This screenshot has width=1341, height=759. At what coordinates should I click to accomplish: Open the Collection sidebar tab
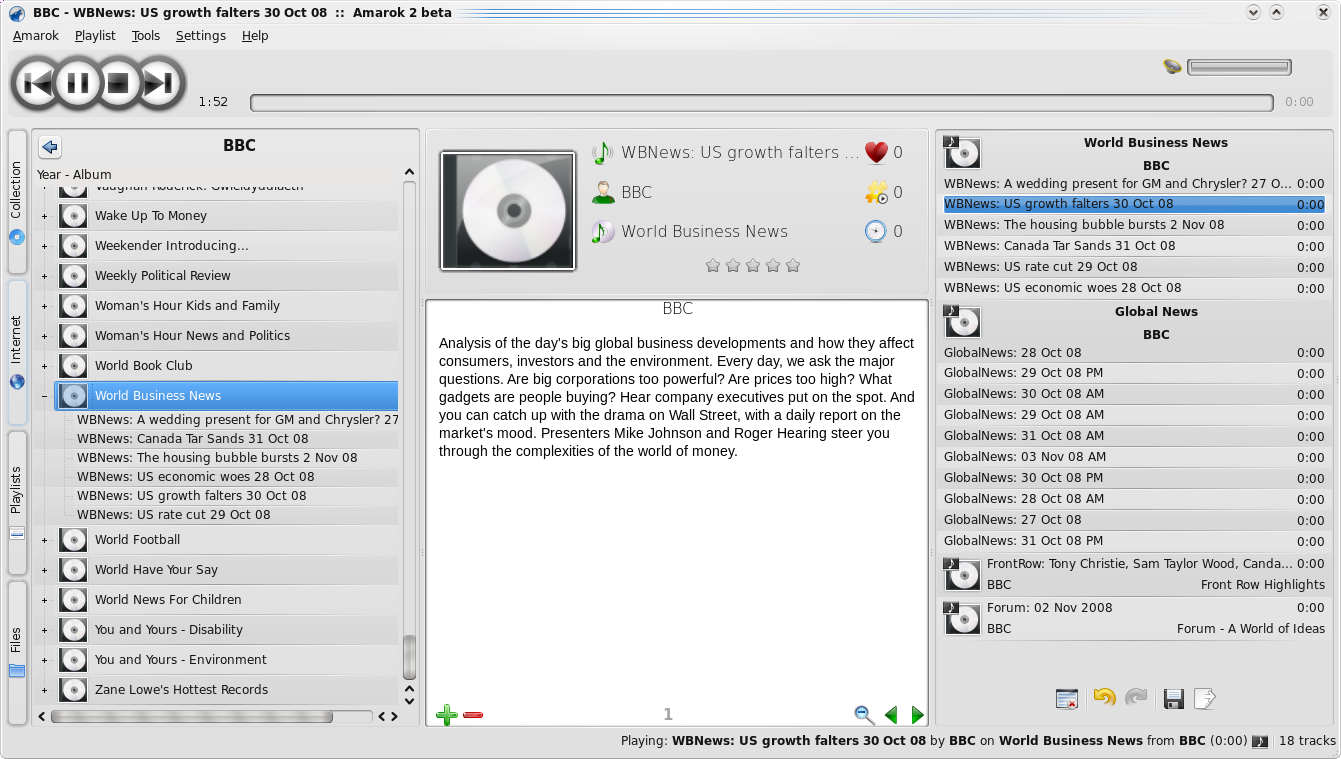tap(17, 201)
